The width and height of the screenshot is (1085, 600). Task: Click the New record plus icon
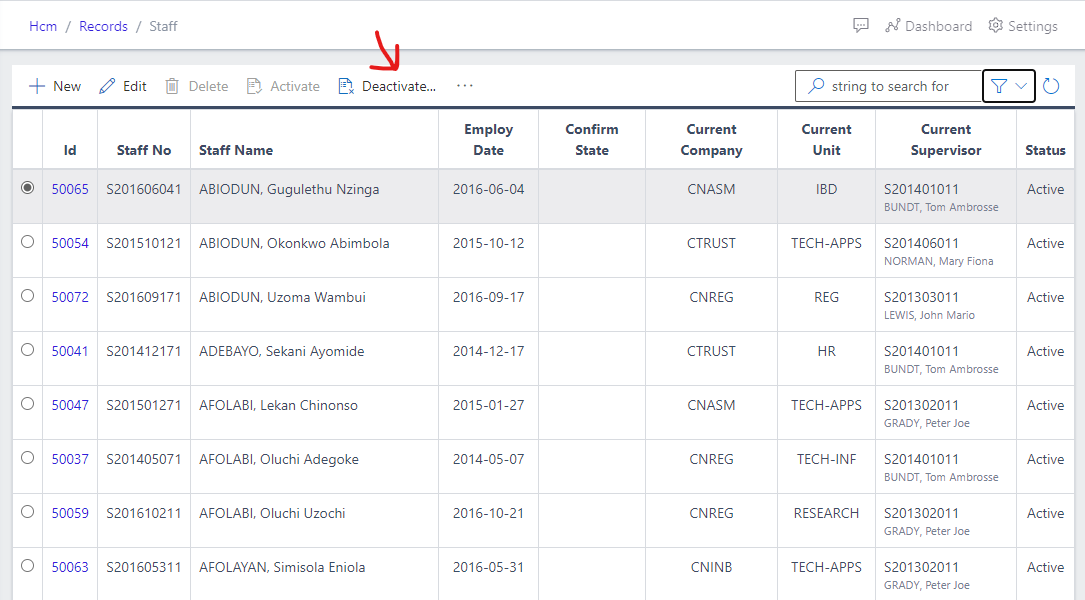(37, 86)
